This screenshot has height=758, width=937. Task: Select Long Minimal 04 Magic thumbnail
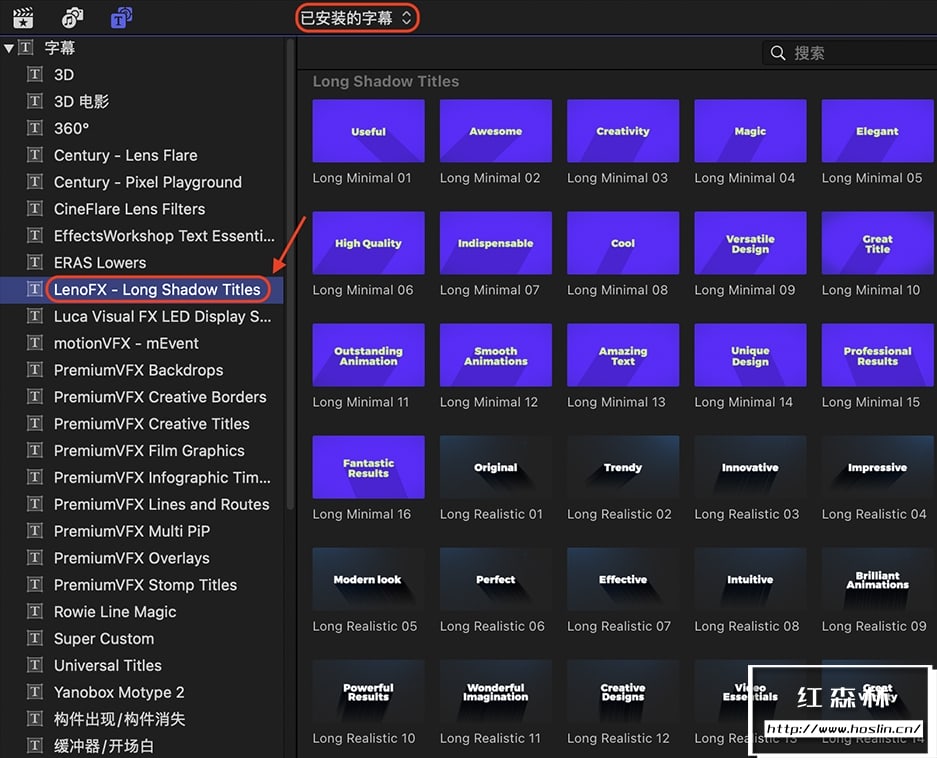[x=750, y=131]
